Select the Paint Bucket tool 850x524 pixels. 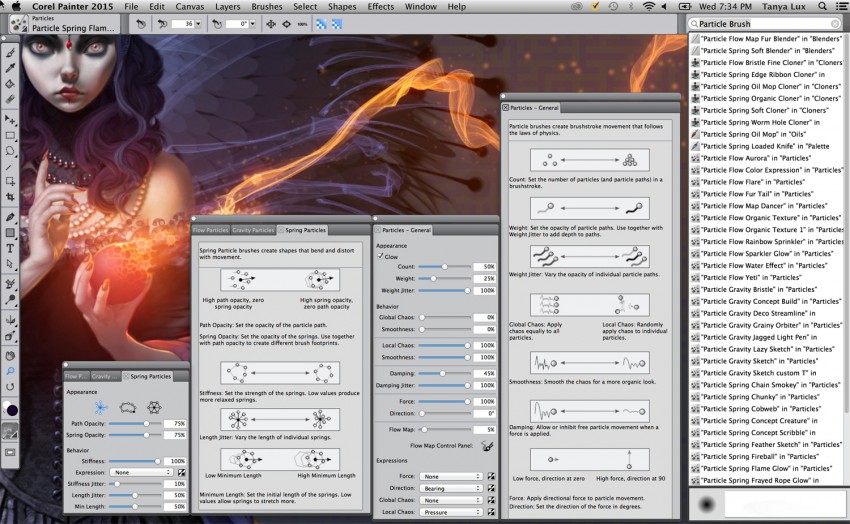pos(10,83)
